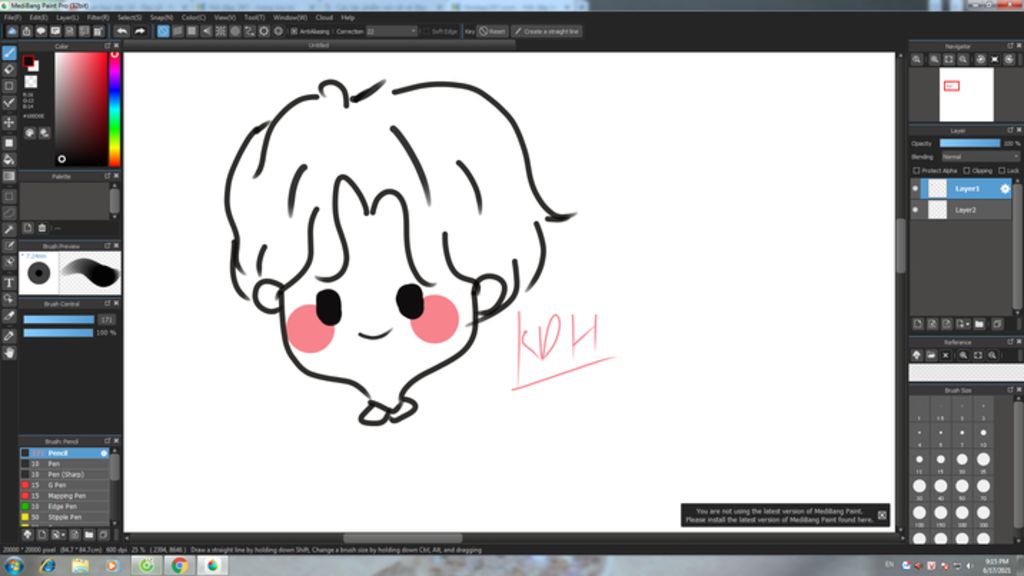
Task: Click the layer Opacity slider
Action: 970,144
